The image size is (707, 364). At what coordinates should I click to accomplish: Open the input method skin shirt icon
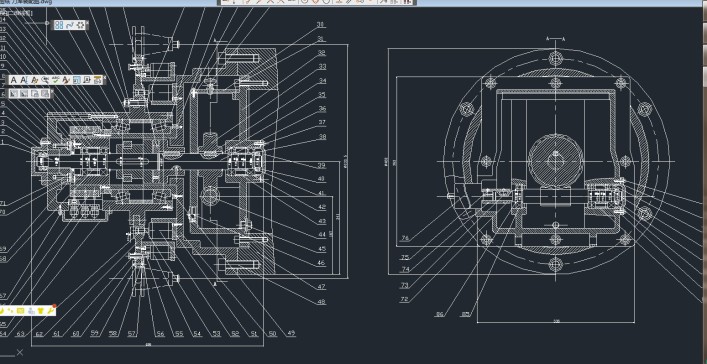[x=41, y=311]
